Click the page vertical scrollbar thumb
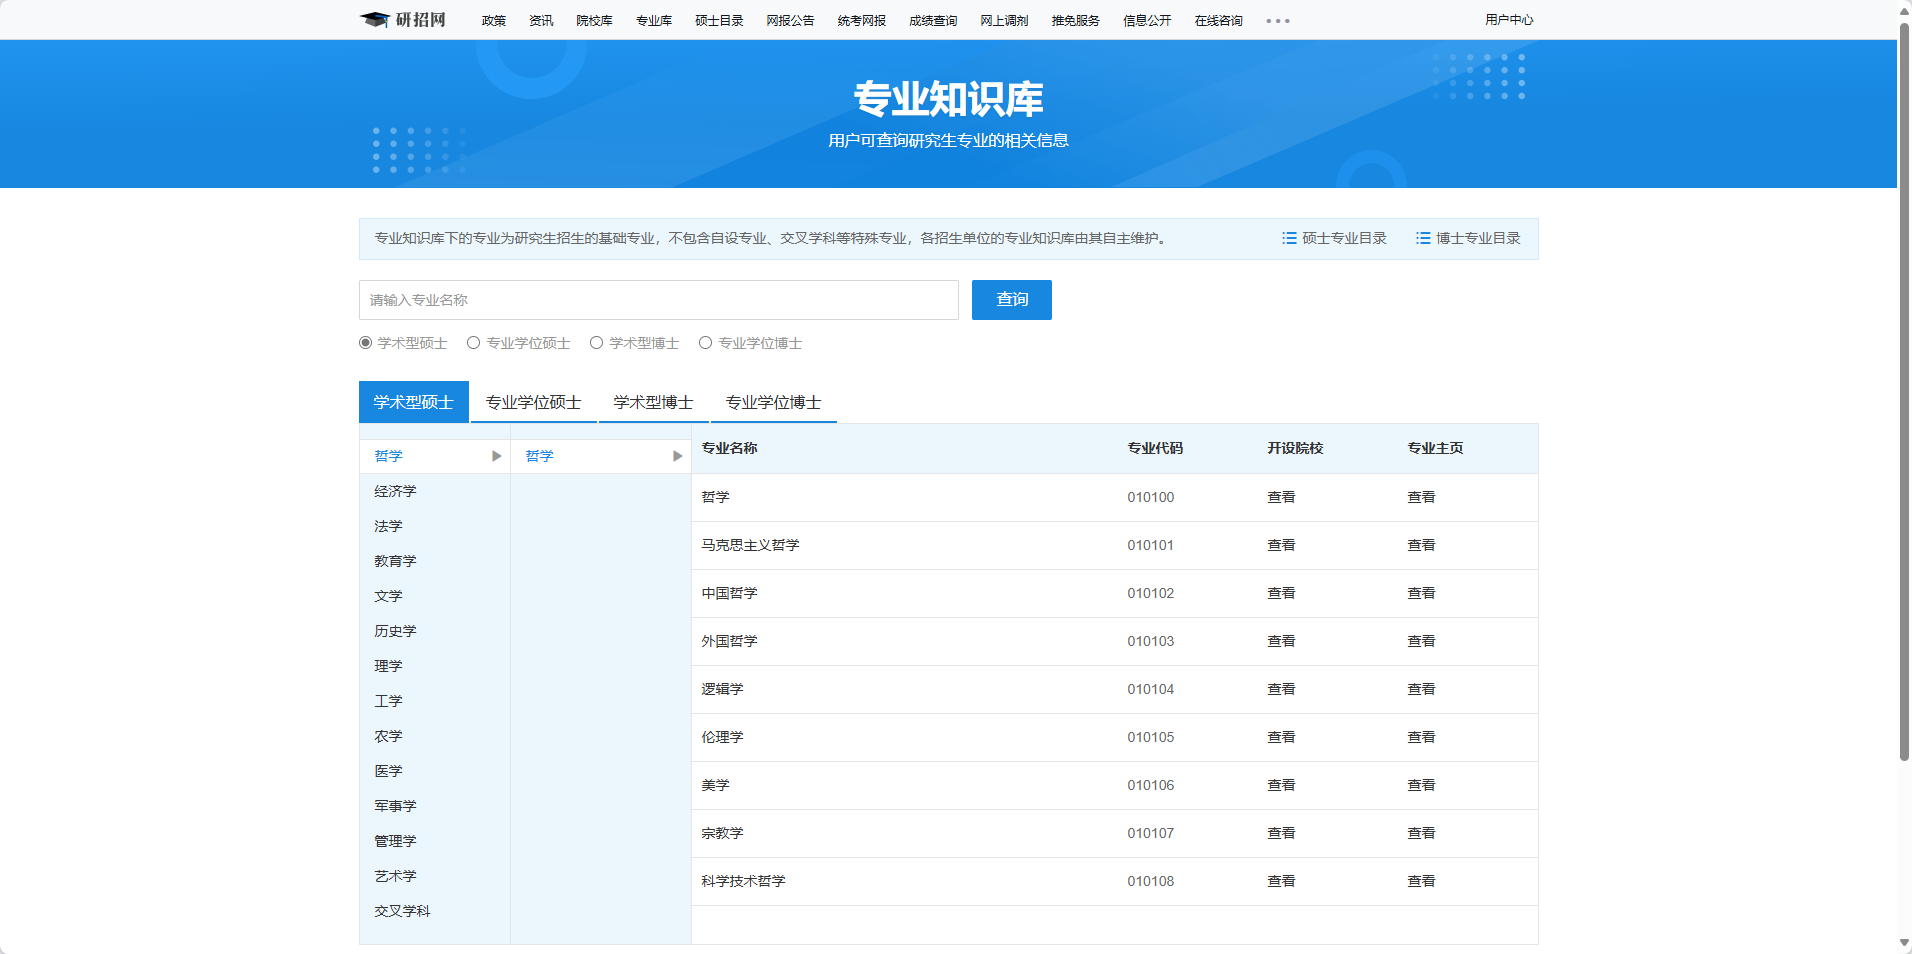 pos(1904,390)
